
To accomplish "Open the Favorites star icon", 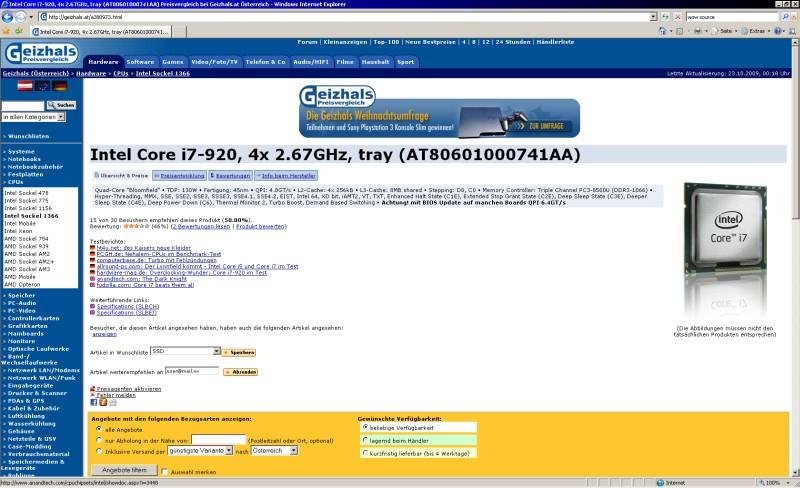I will [x=7, y=31].
